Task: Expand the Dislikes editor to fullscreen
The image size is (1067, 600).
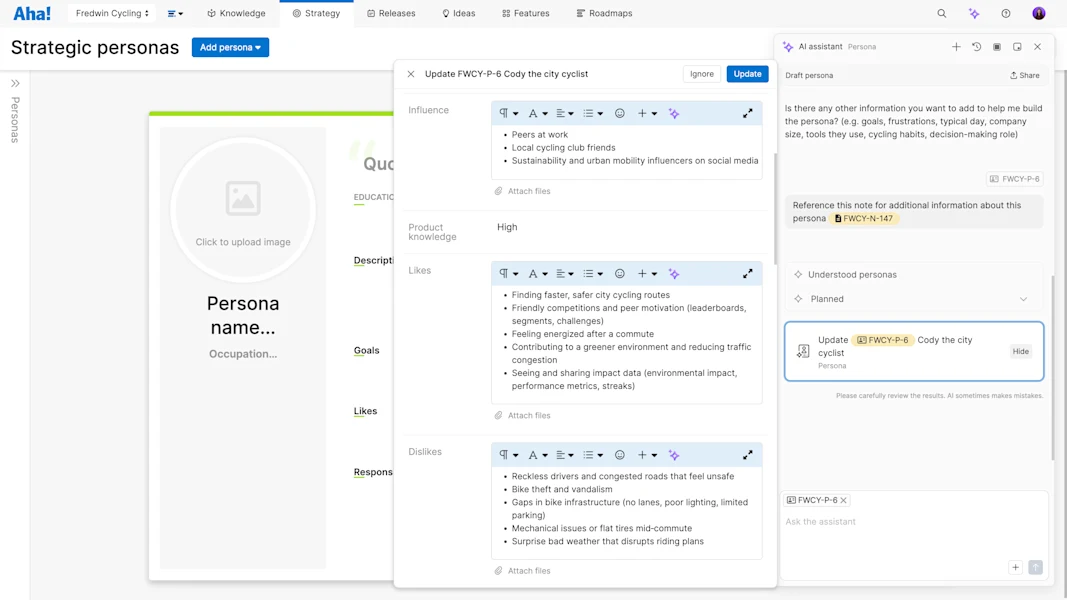Action: [x=748, y=455]
